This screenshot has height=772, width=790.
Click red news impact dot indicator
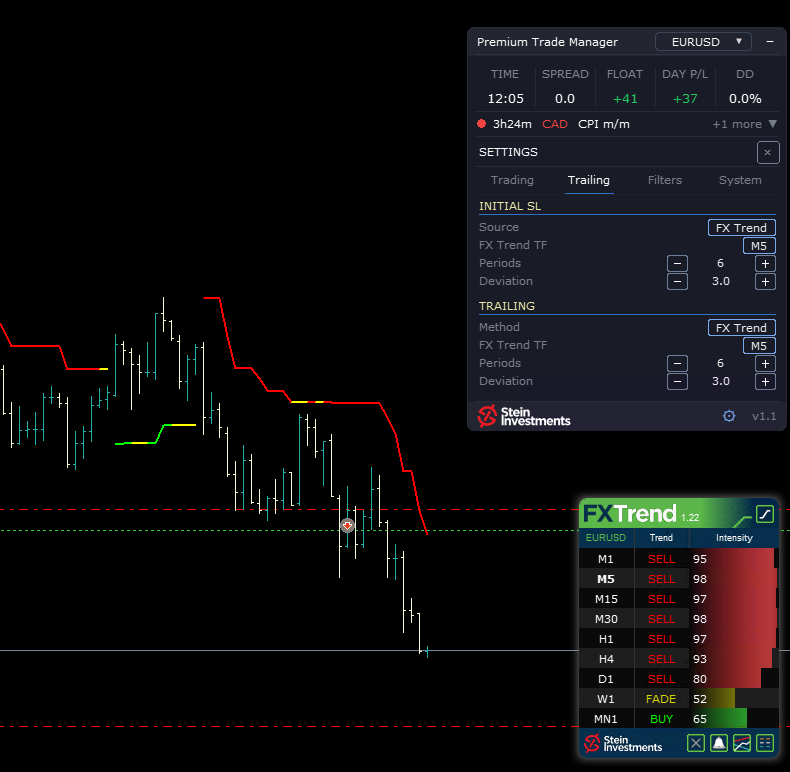[x=481, y=123]
